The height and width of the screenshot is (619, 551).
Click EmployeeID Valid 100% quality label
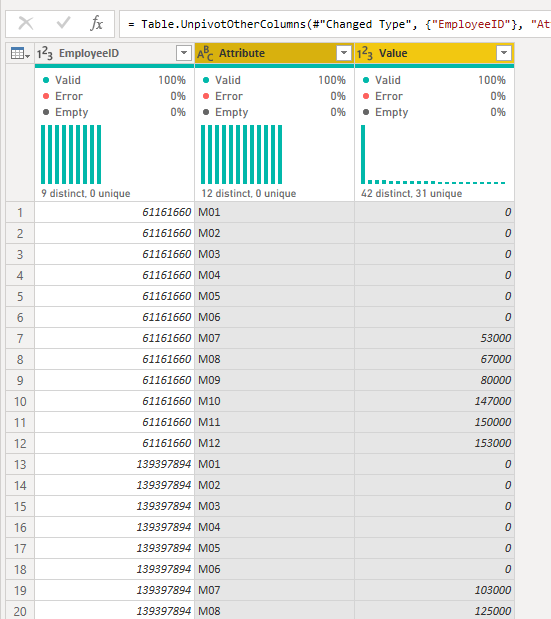pos(114,80)
